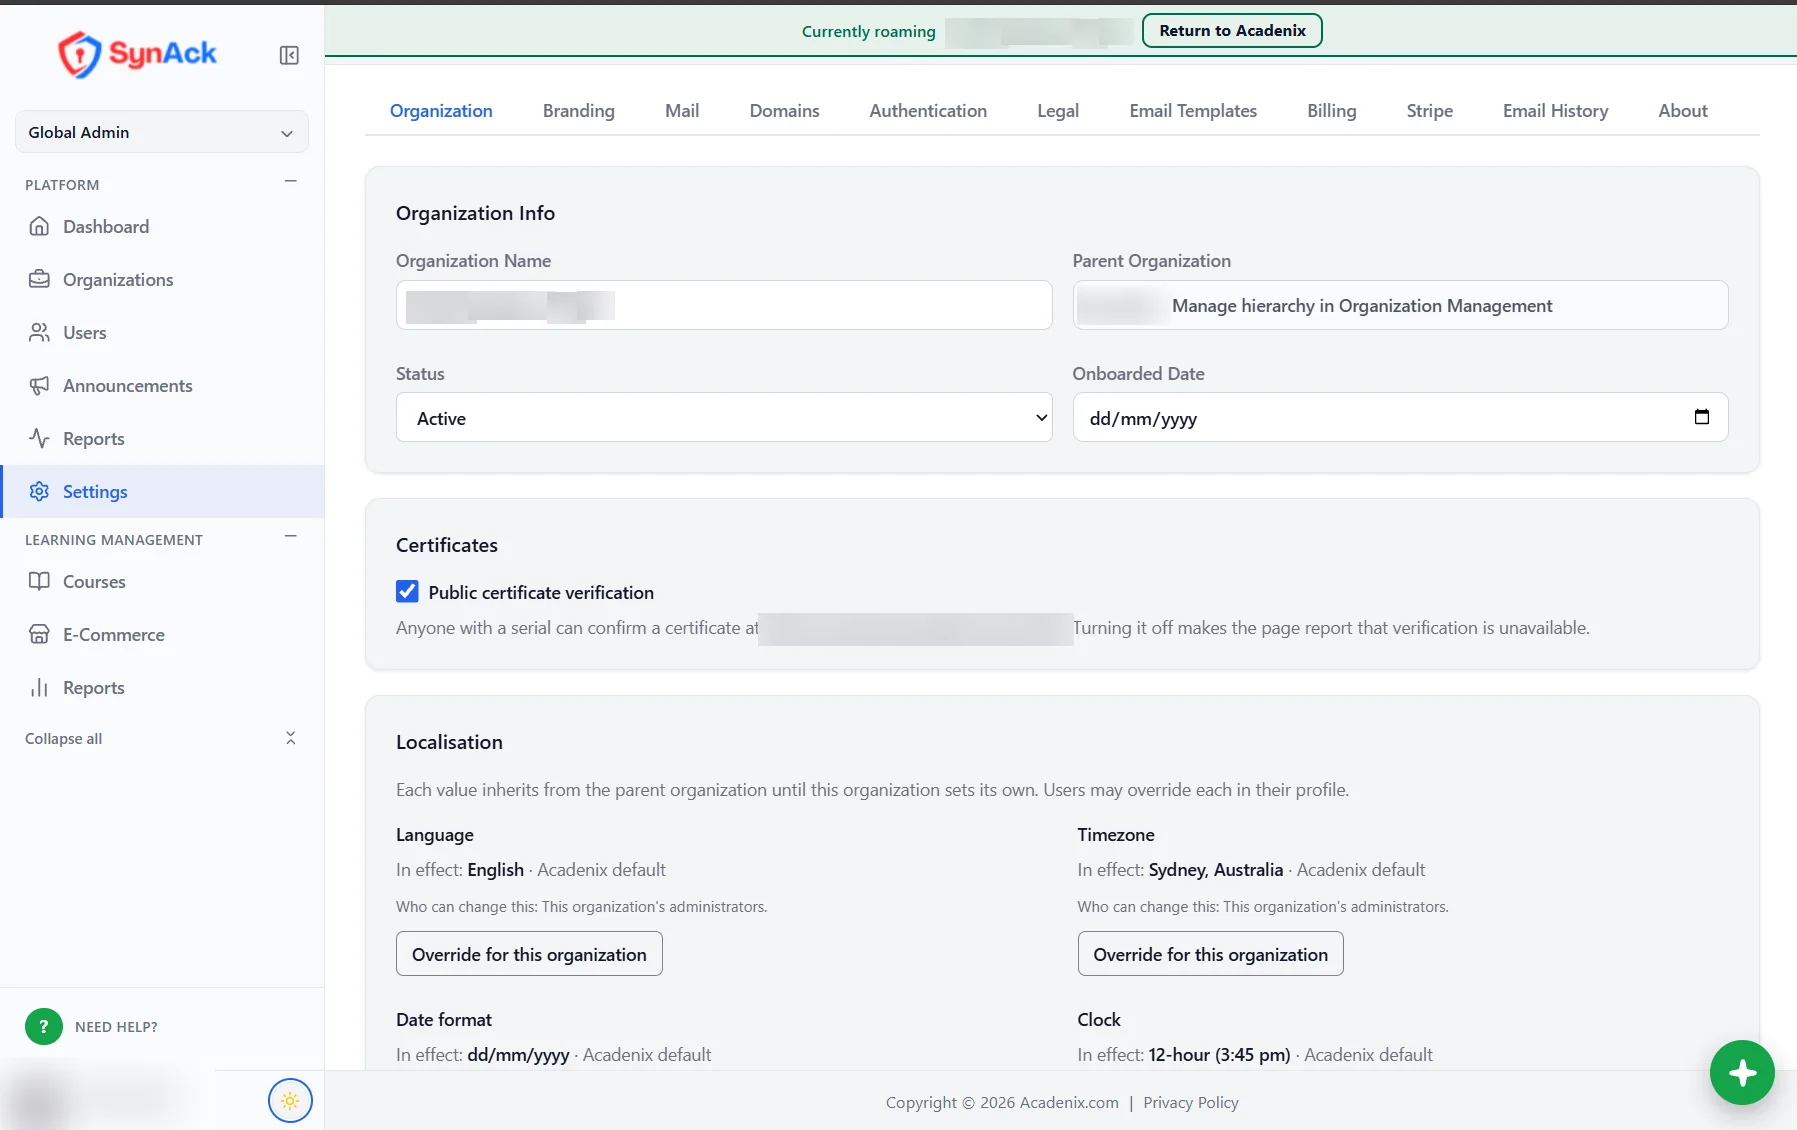This screenshot has width=1797, height=1130.
Task: Switch to the Domains tab
Action: [785, 111]
